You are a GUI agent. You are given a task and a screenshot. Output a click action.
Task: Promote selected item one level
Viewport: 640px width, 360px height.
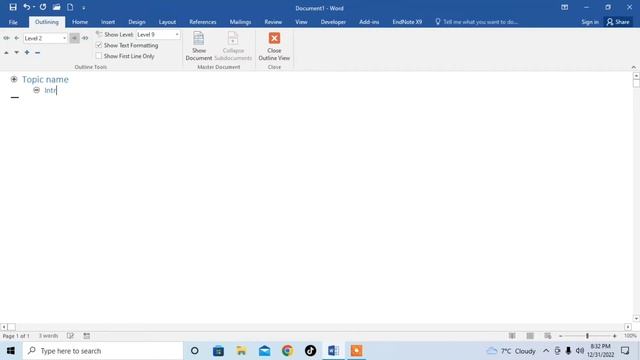[x=16, y=38]
